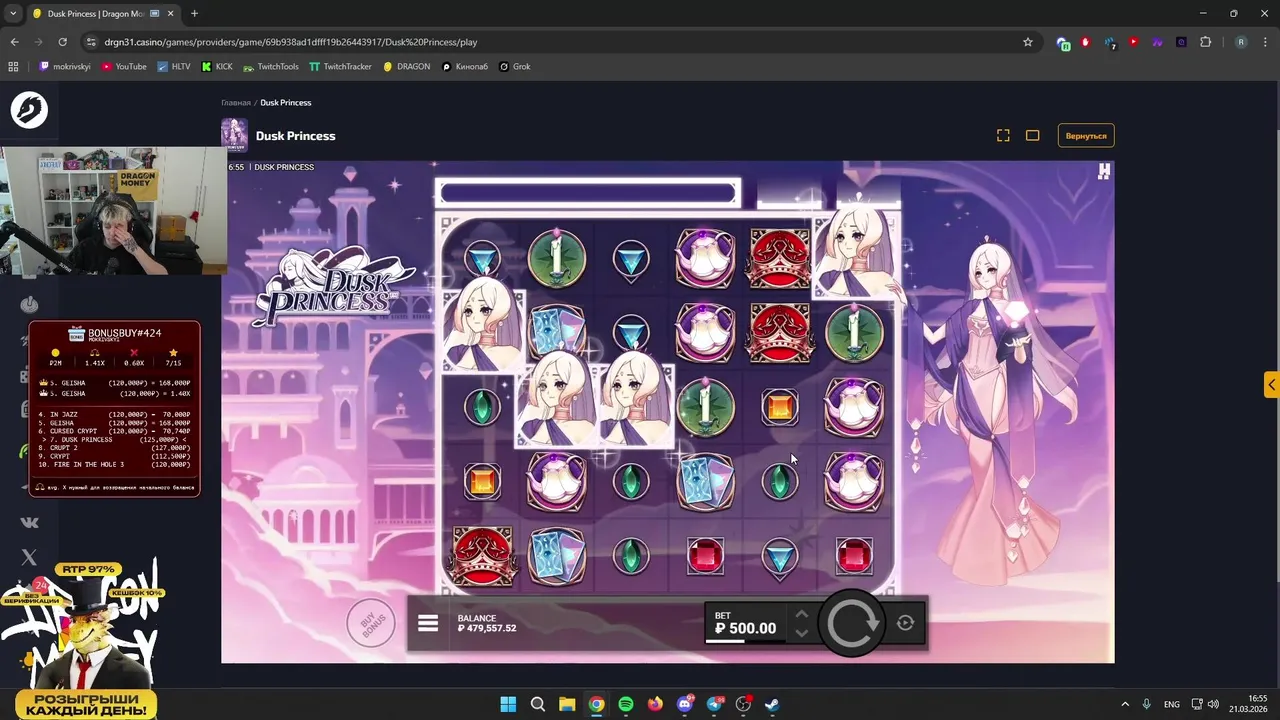Open the TwitchTracker bookmark
The image size is (1280, 720).
tap(340, 67)
